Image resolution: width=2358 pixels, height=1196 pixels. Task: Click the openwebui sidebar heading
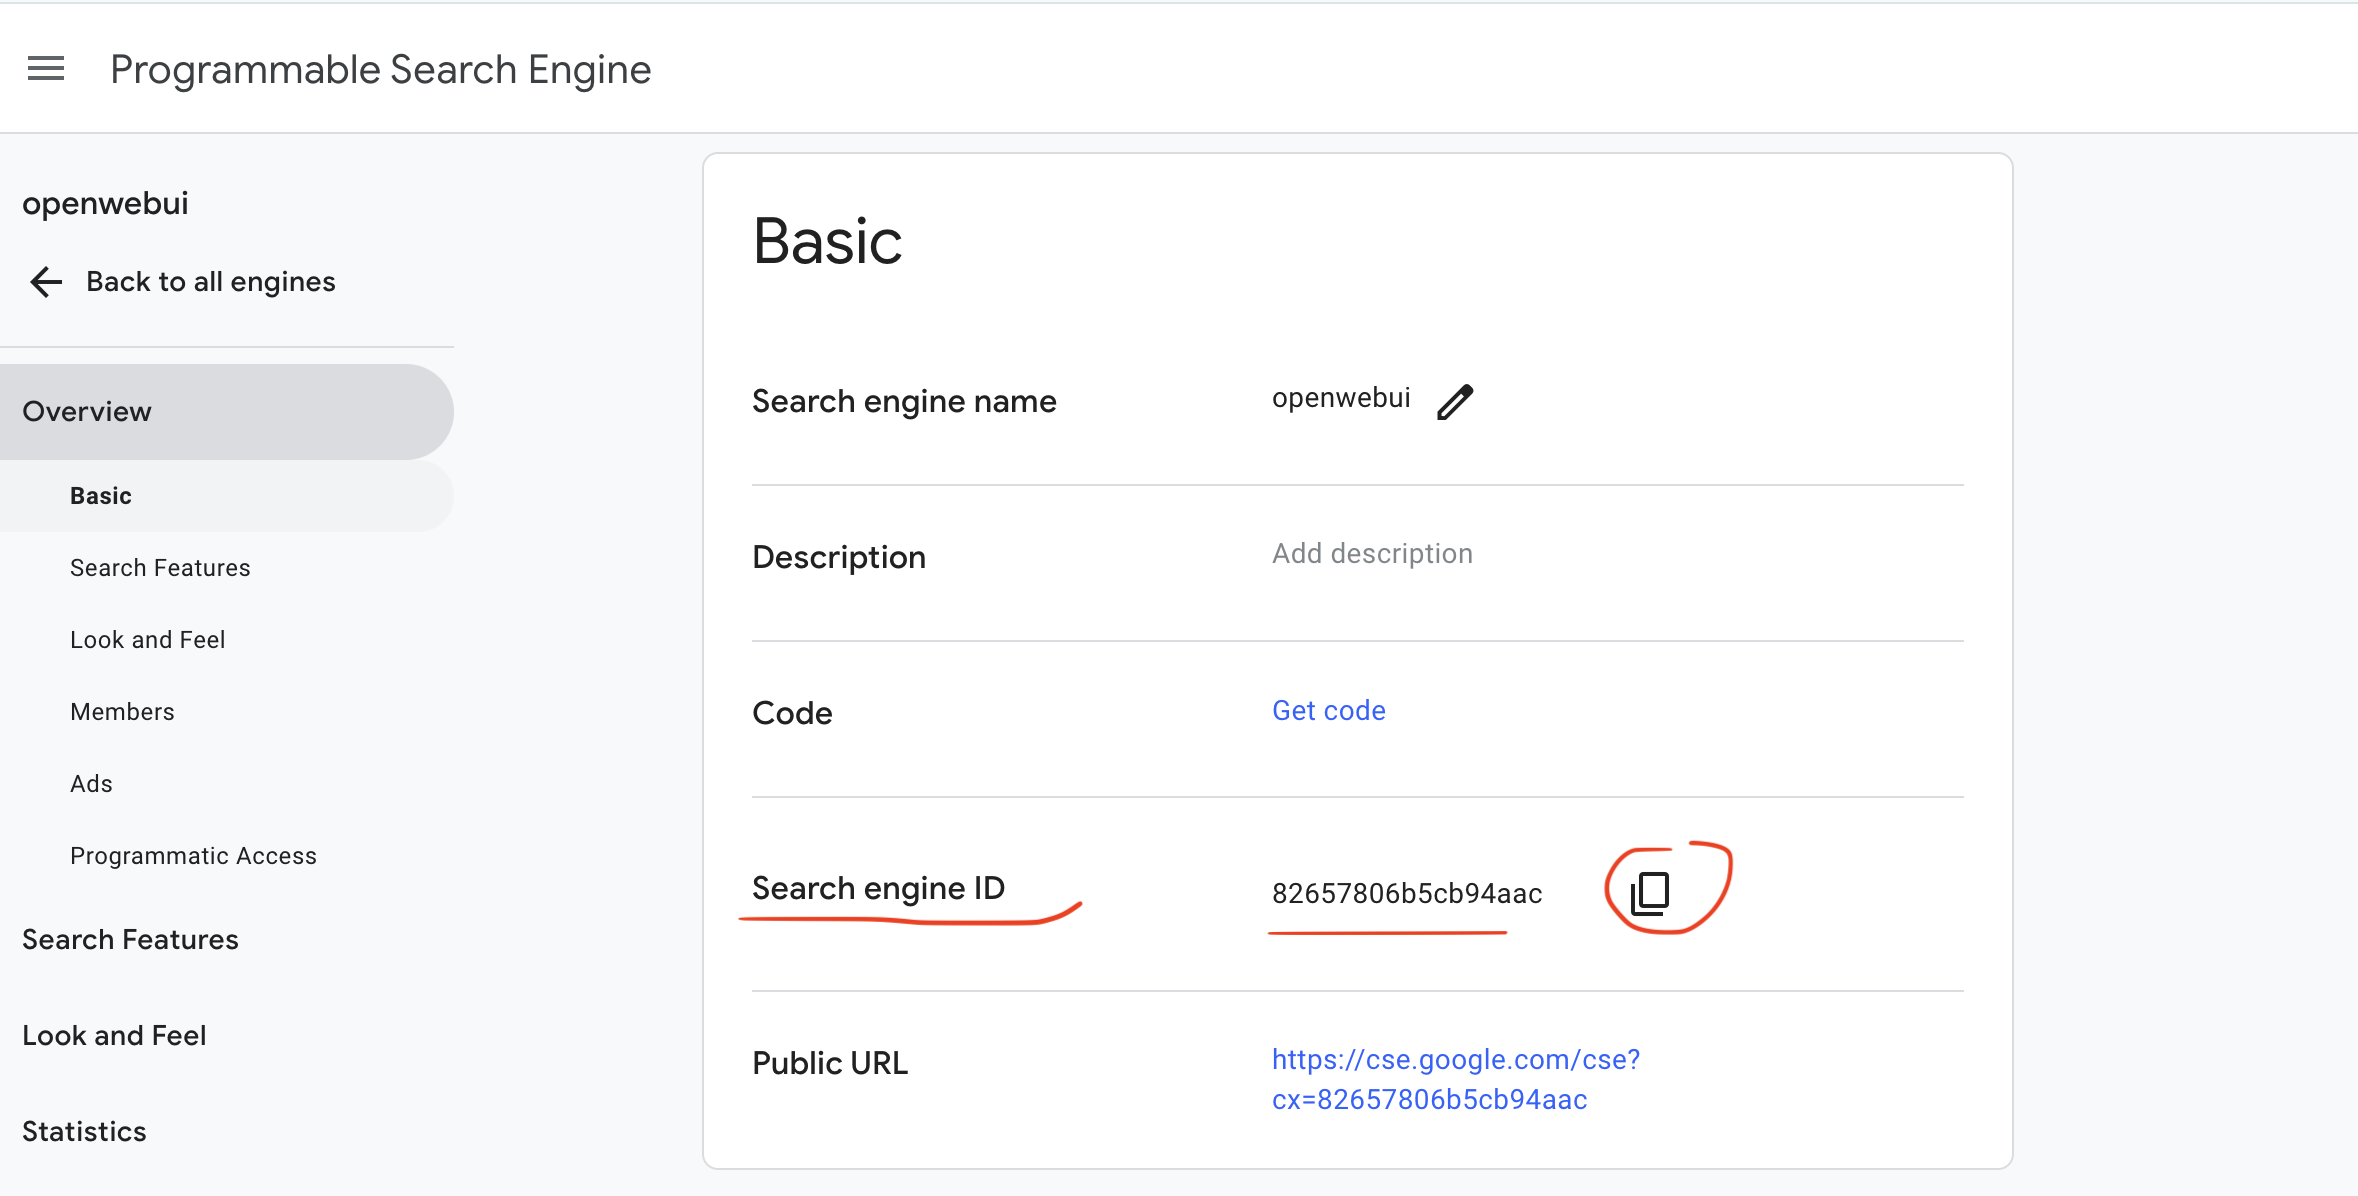point(105,204)
